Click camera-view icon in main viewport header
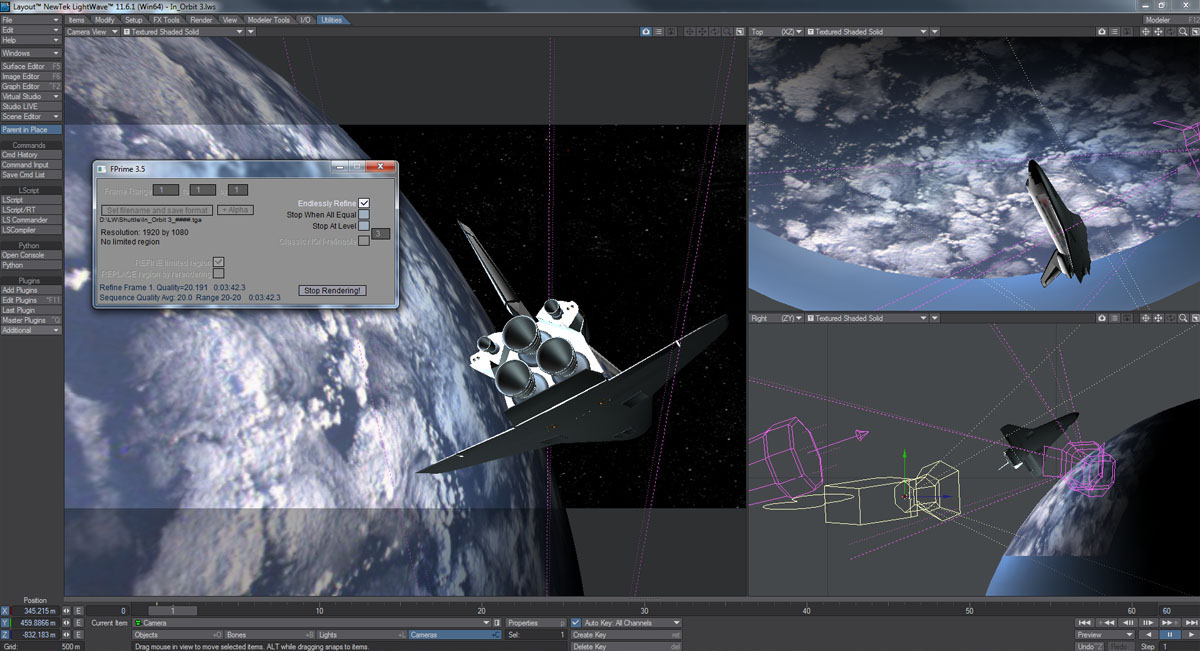This screenshot has width=1200, height=651. tap(647, 32)
